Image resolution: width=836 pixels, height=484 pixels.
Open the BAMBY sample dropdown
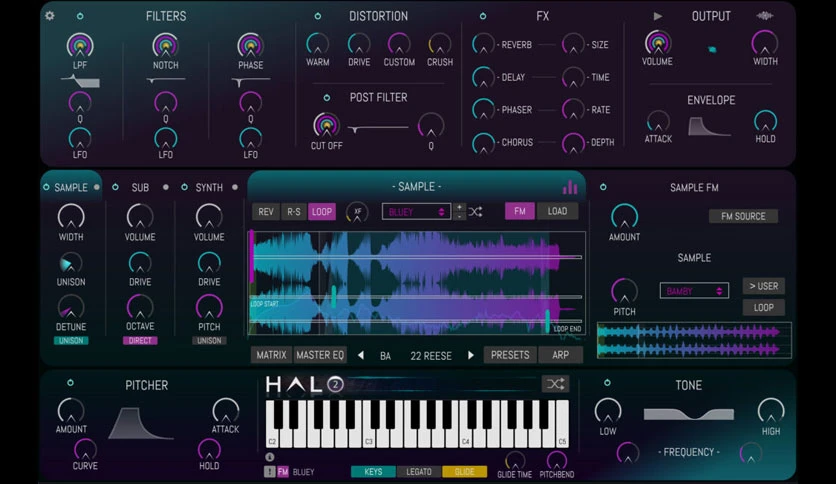coord(694,291)
